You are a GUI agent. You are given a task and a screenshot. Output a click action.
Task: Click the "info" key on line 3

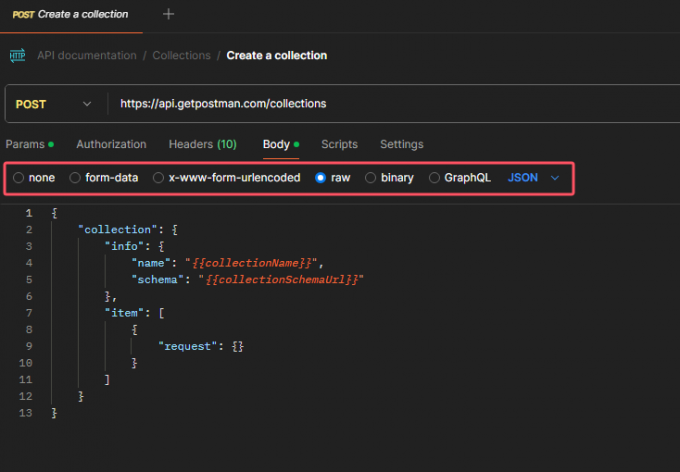pyautogui.click(x=124, y=246)
